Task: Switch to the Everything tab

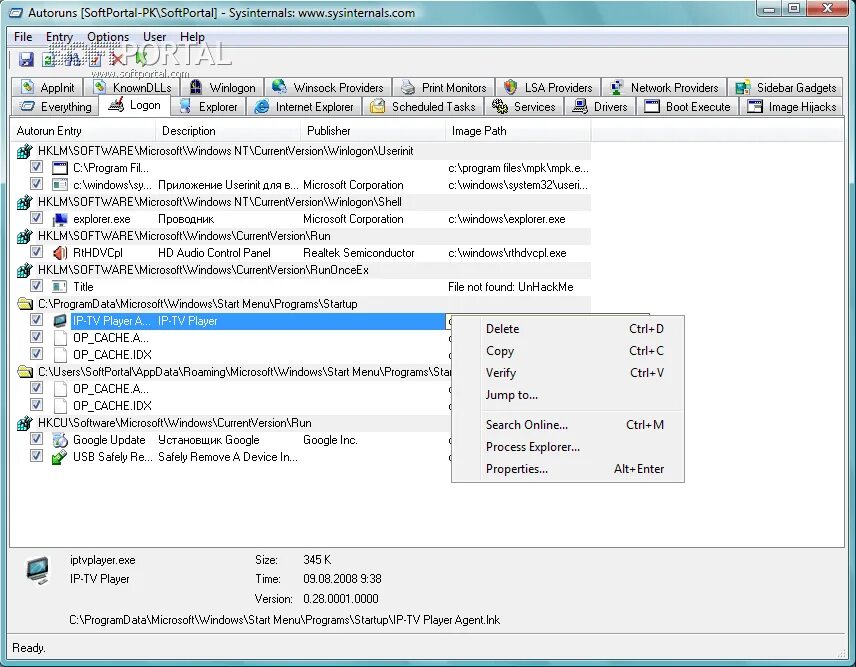Action: point(55,106)
